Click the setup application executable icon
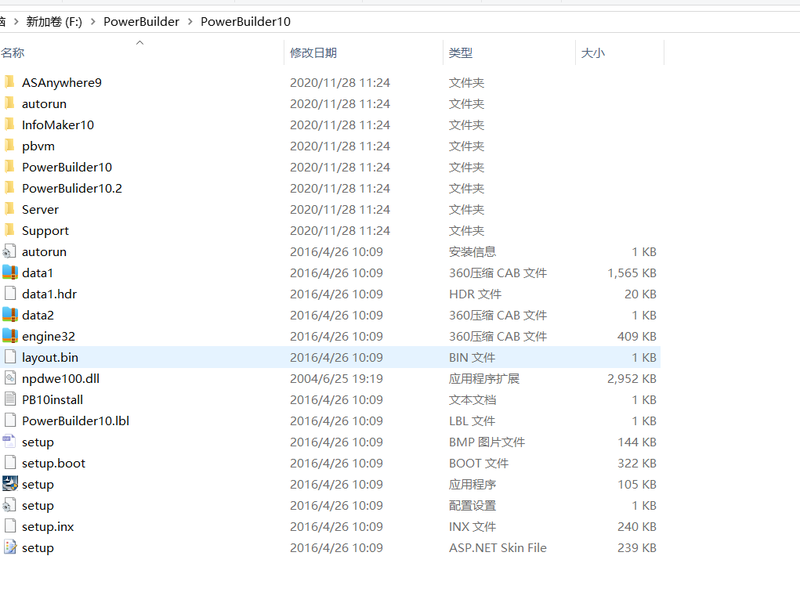The width and height of the screenshot is (800, 610). [x=10, y=484]
